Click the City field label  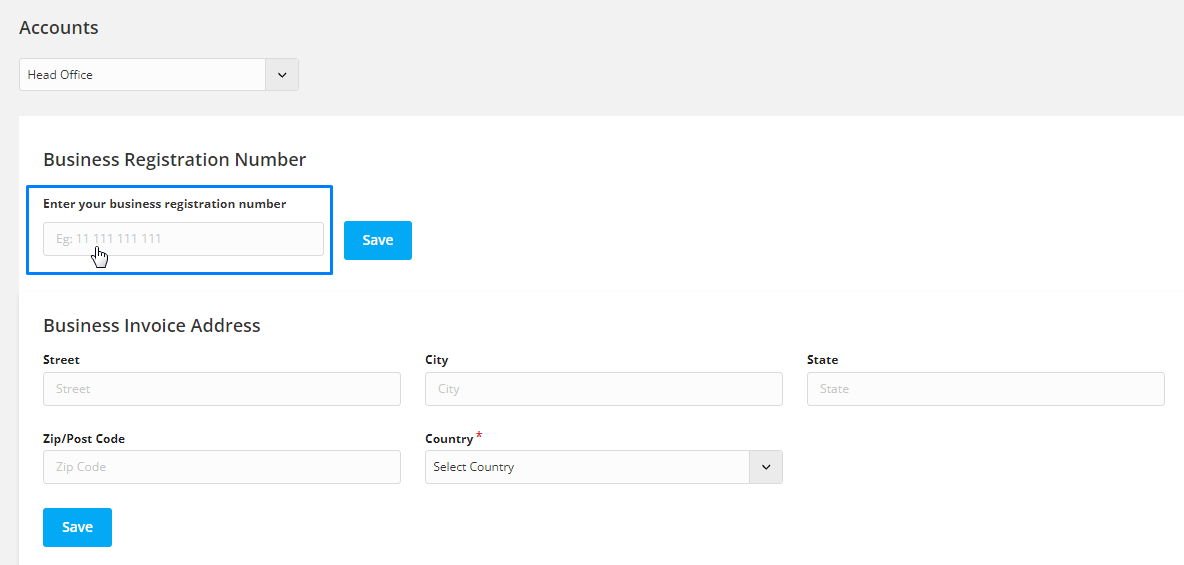436,360
